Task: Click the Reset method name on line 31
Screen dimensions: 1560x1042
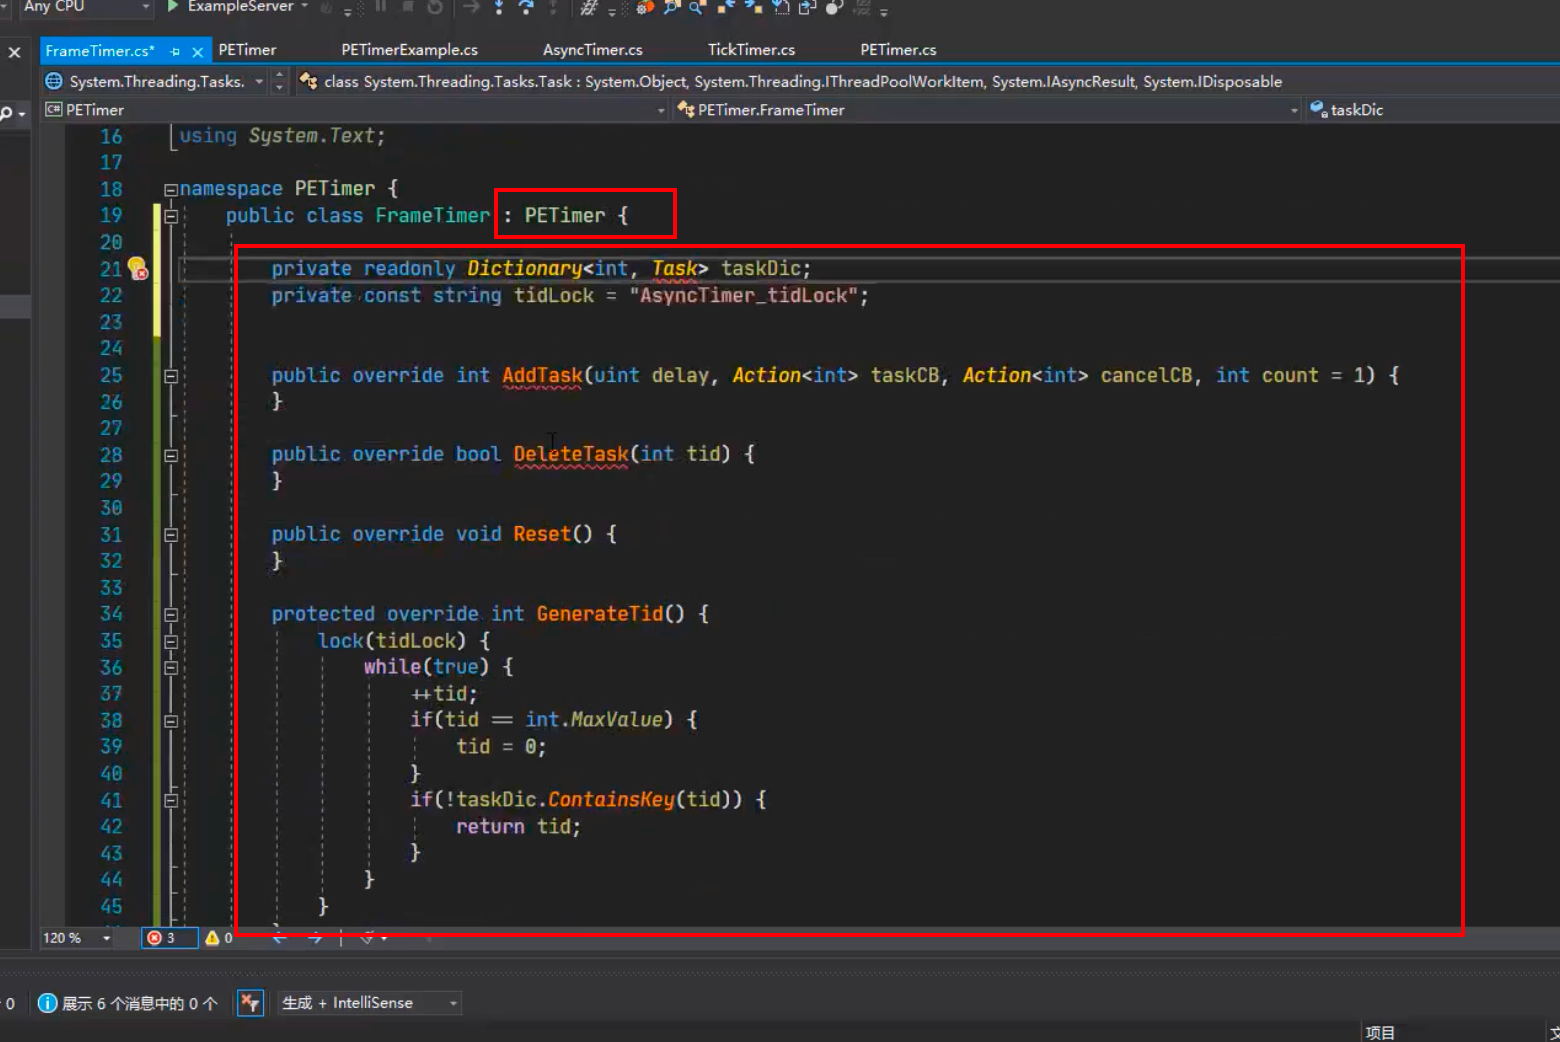Action: click(x=542, y=534)
